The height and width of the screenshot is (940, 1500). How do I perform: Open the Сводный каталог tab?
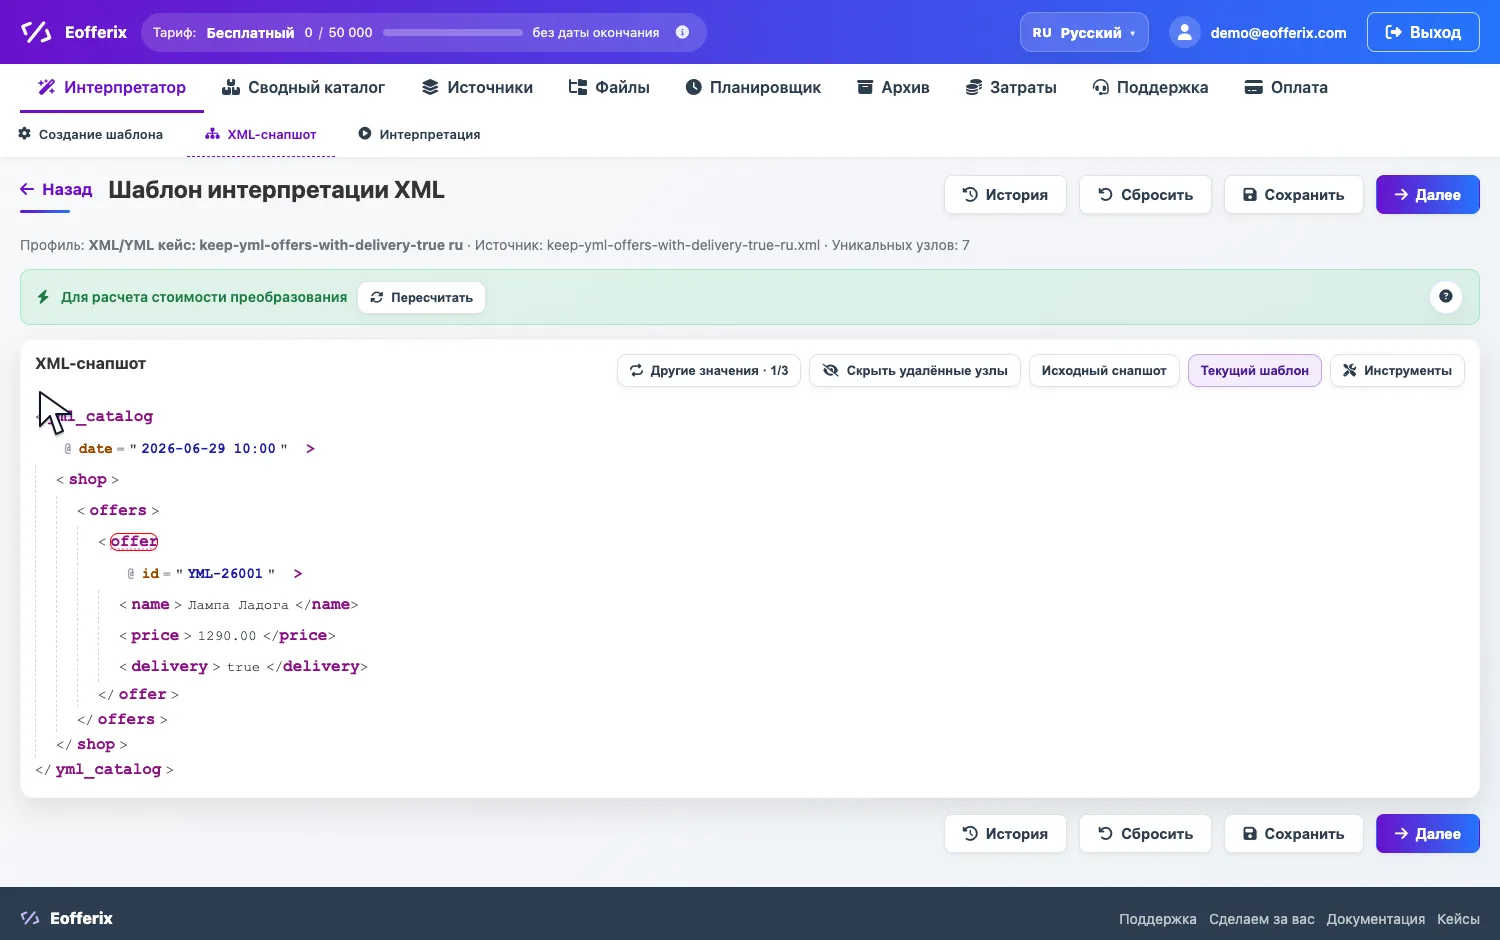(x=303, y=87)
